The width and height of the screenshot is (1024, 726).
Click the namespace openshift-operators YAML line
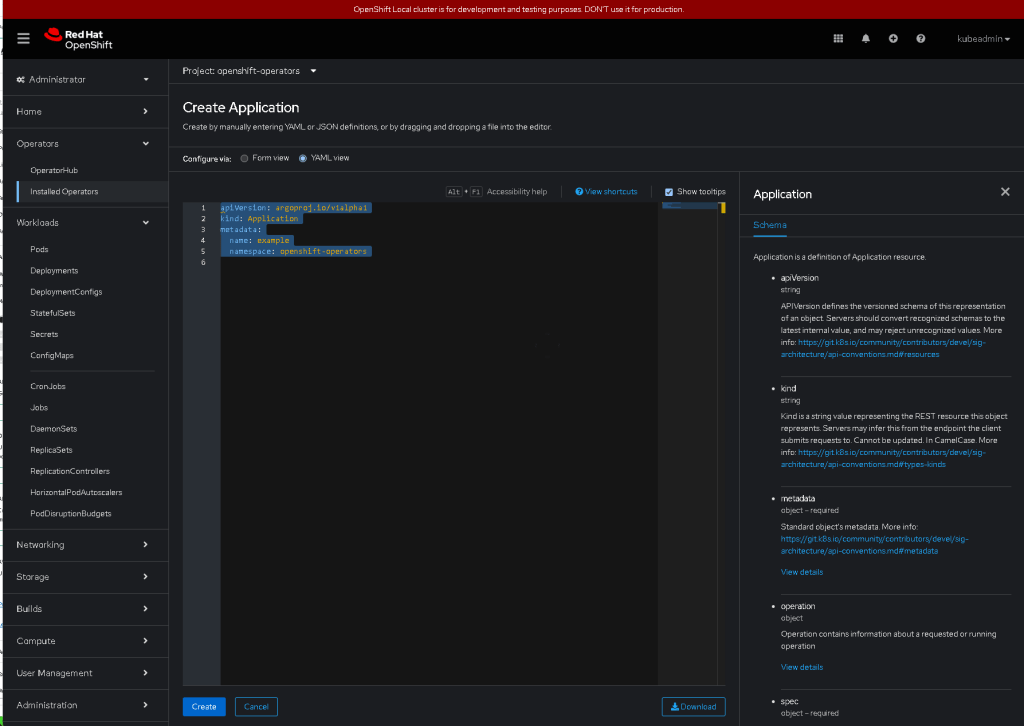(298, 251)
